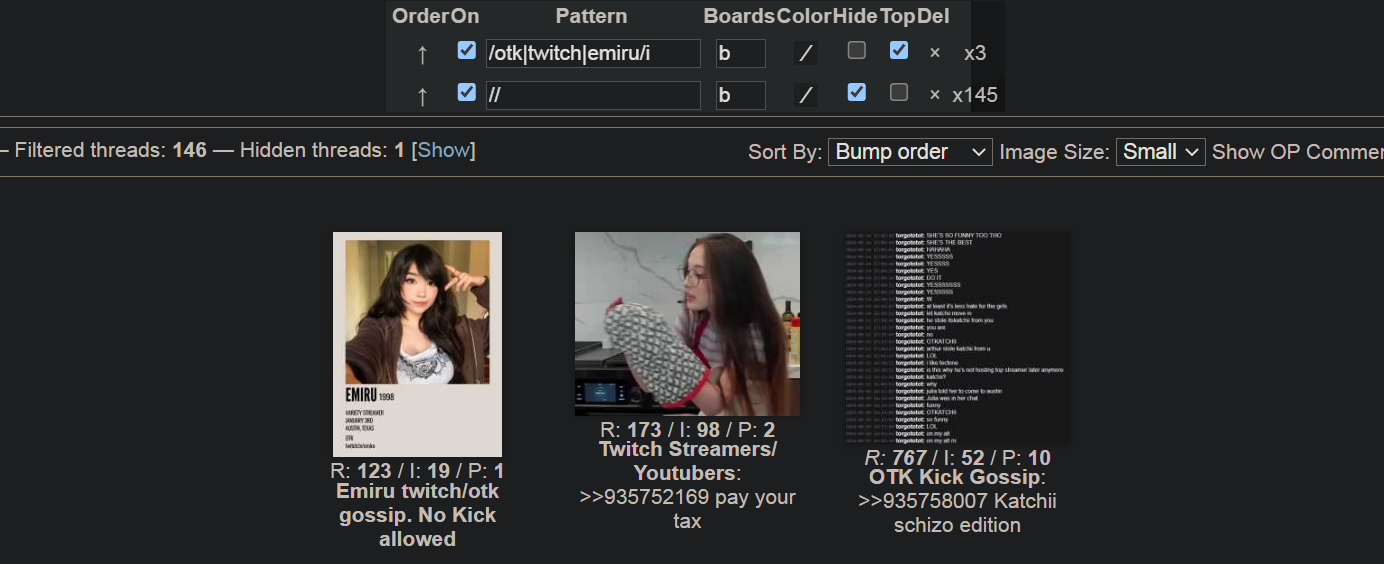Move the // filter row up
The height and width of the screenshot is (564, 1384).
422,96
